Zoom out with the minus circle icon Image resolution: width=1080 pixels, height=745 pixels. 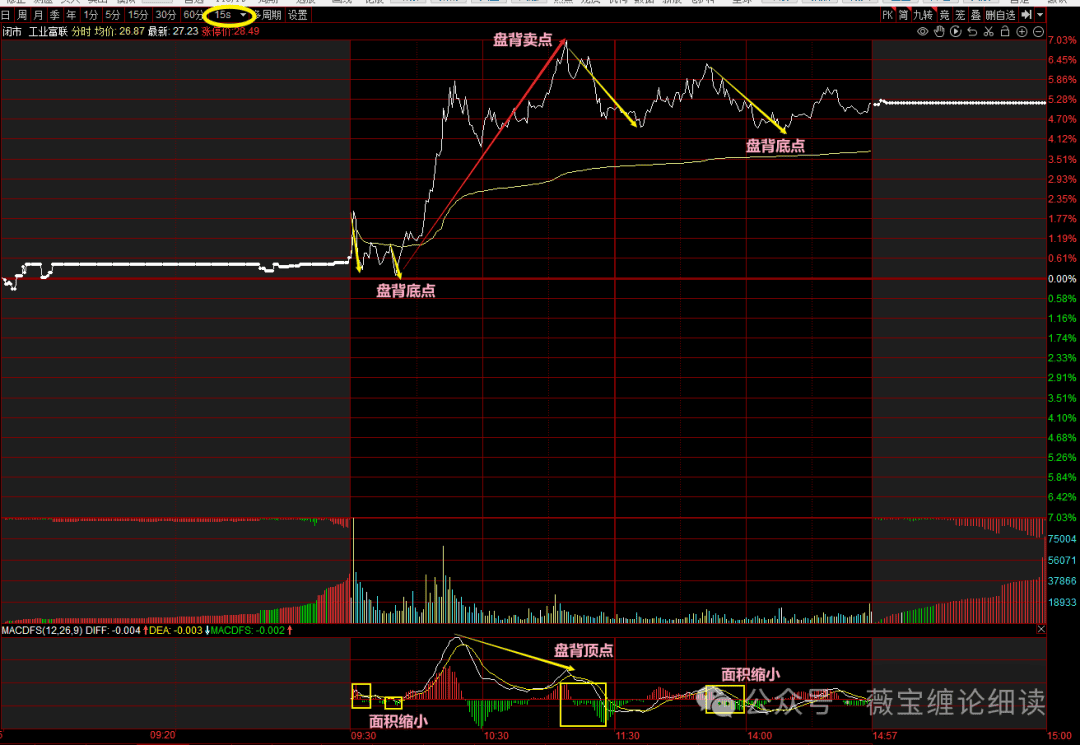(x=1038, y=32)
